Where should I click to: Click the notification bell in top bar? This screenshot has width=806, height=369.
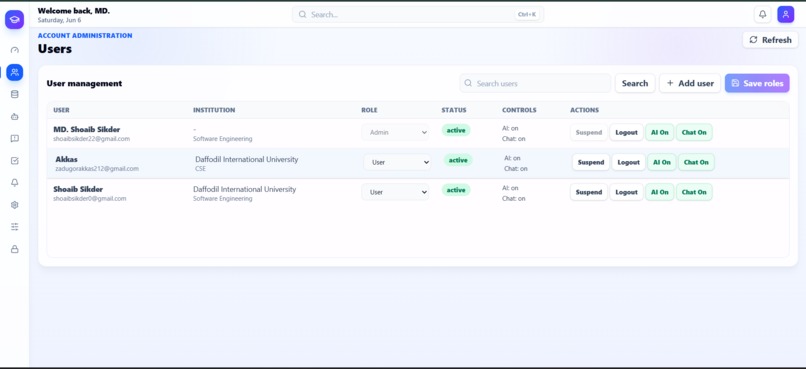tap(762, 14)
